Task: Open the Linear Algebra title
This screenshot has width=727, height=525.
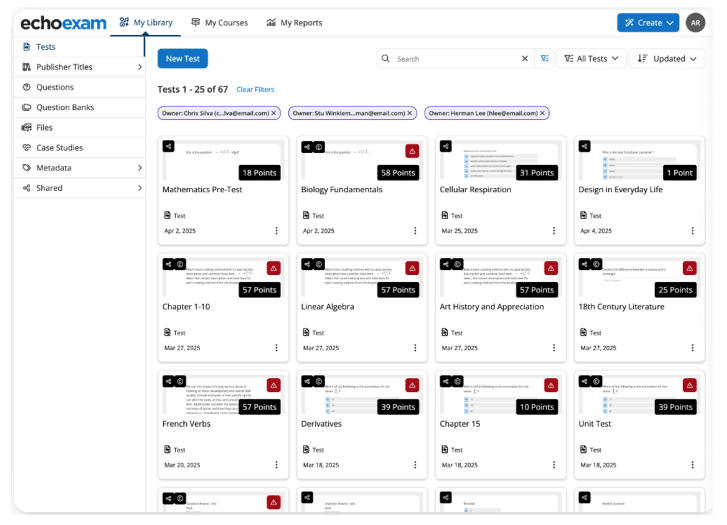Action: pos(327,307)
